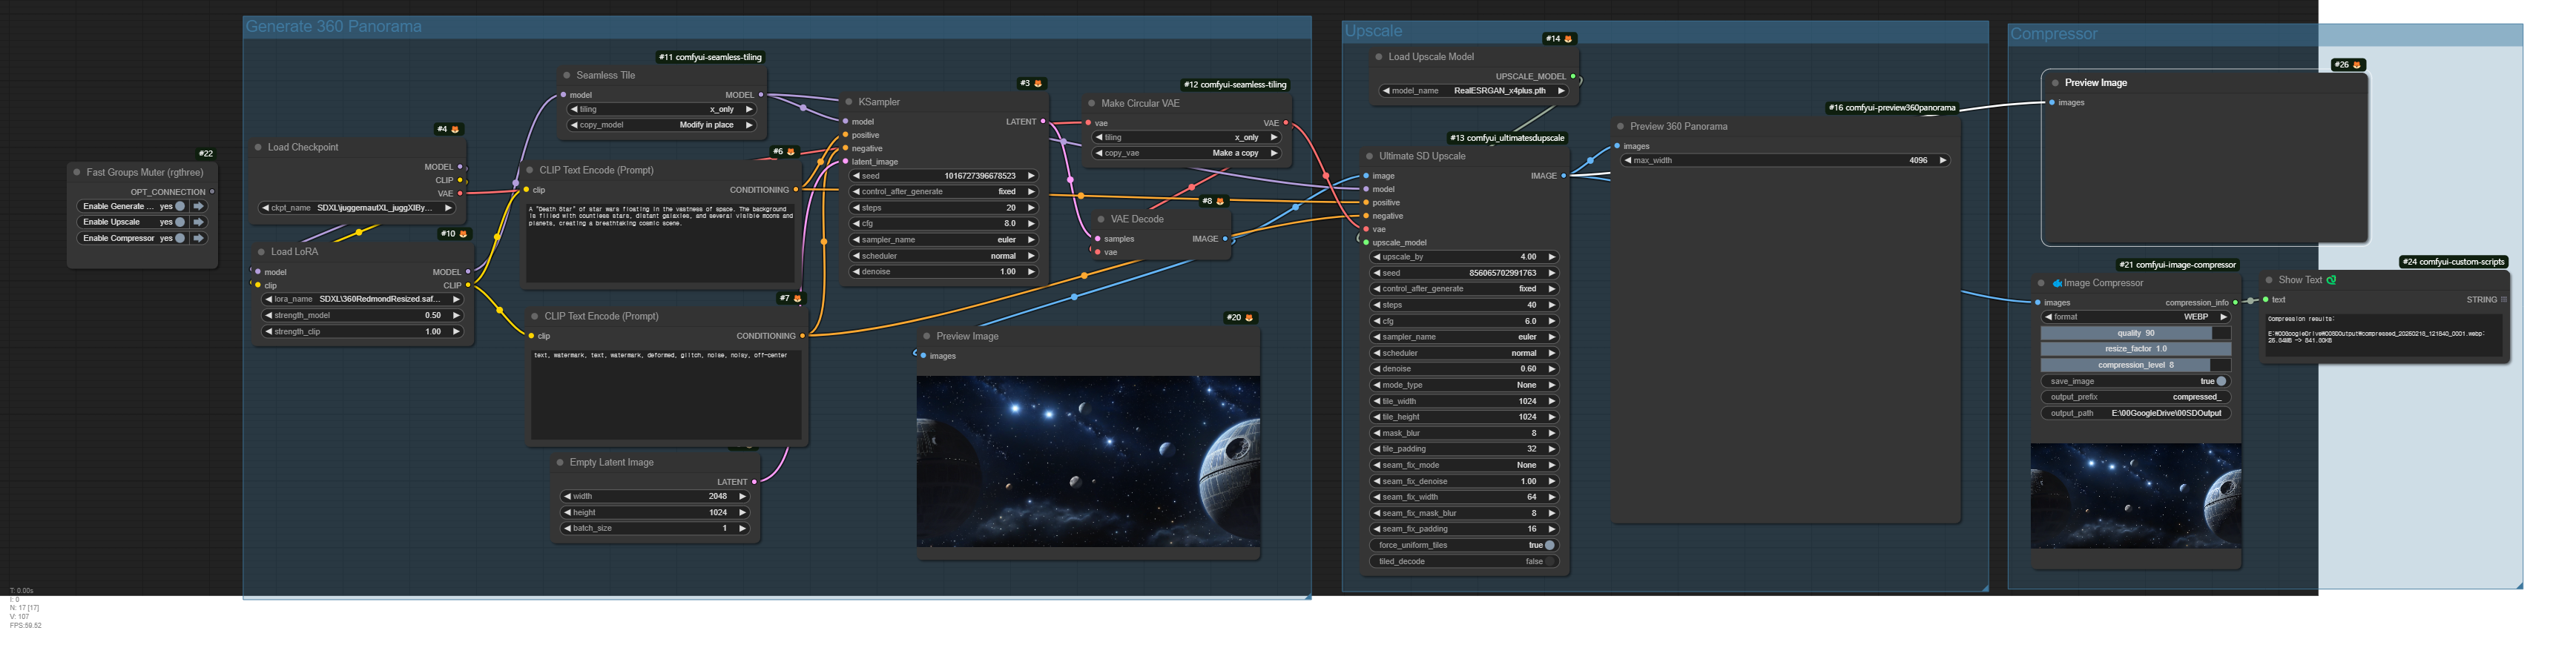Click the #24 comfyui-custom-scripts label
The image size is (2576, 662).
tap(2454, 262)
